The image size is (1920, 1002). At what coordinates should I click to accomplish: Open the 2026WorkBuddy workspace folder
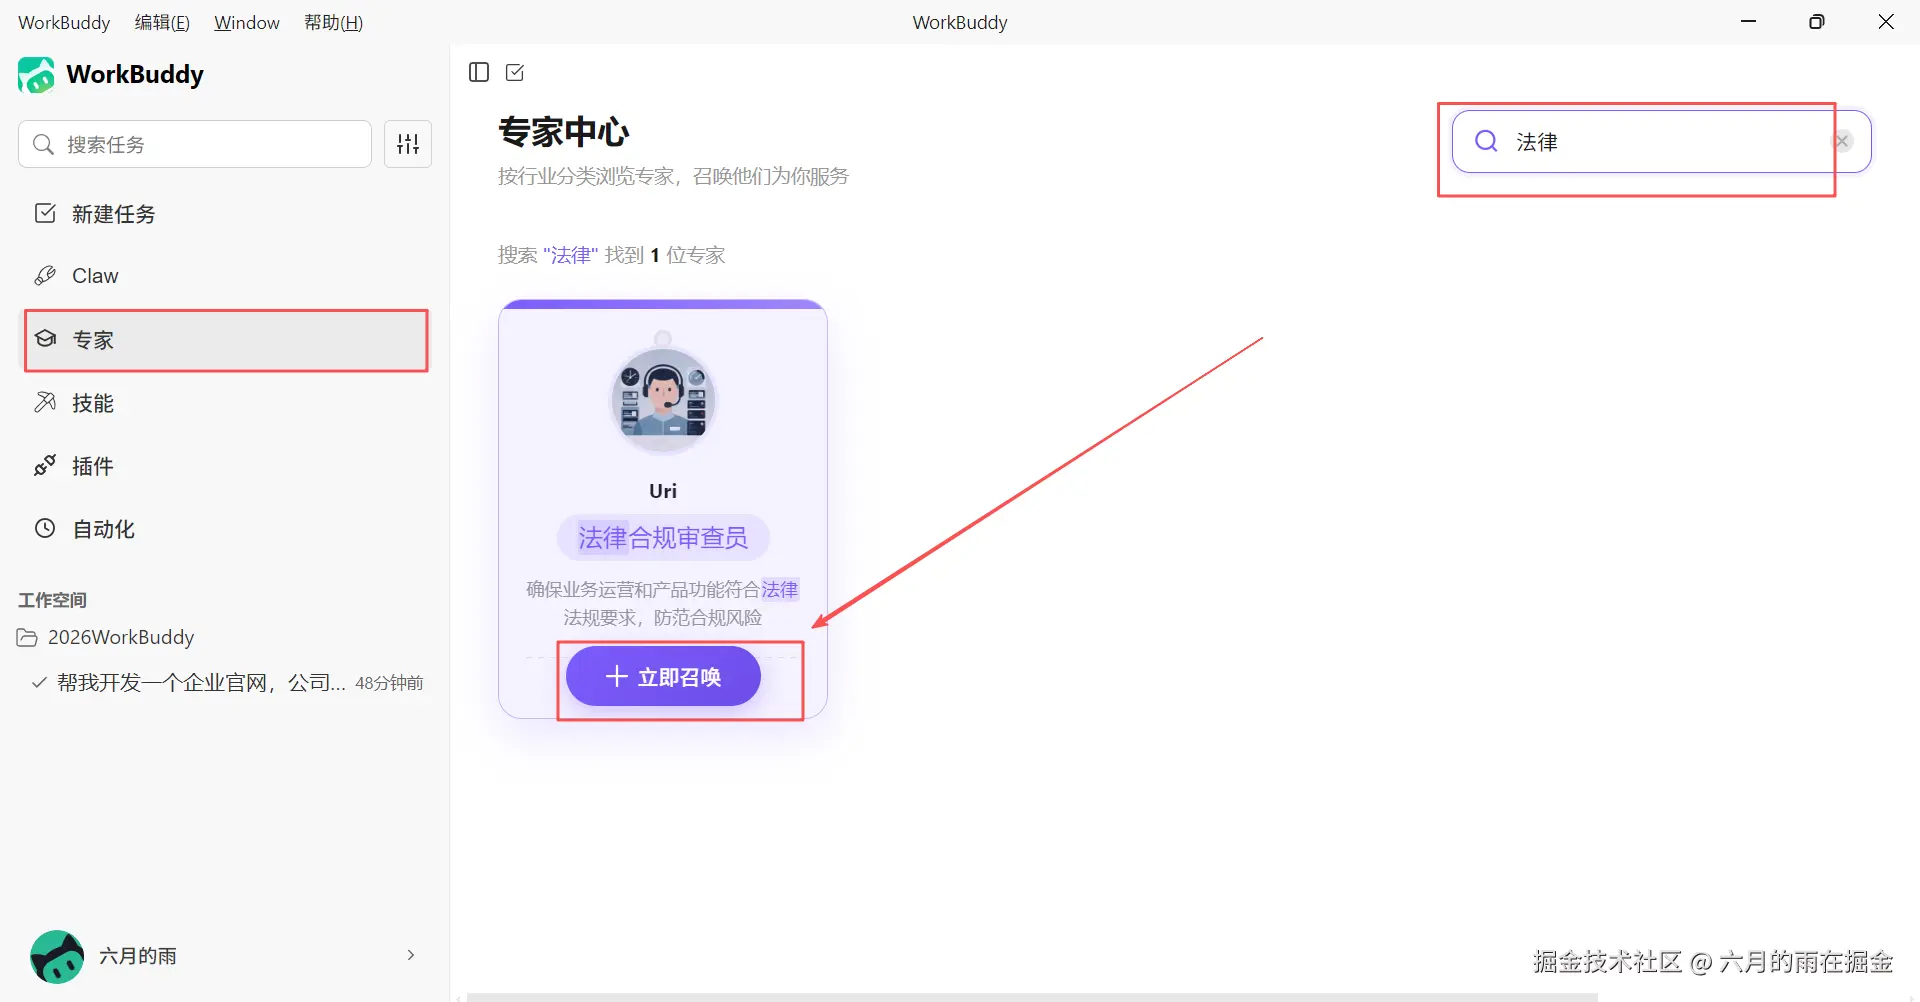[106, 637]
